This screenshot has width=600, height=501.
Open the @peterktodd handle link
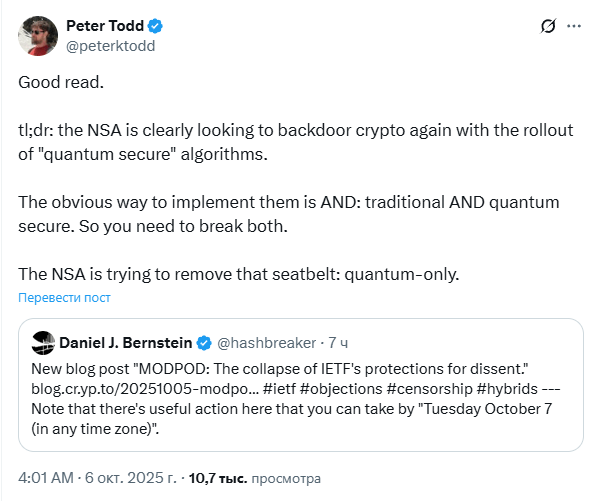[110, 45]
